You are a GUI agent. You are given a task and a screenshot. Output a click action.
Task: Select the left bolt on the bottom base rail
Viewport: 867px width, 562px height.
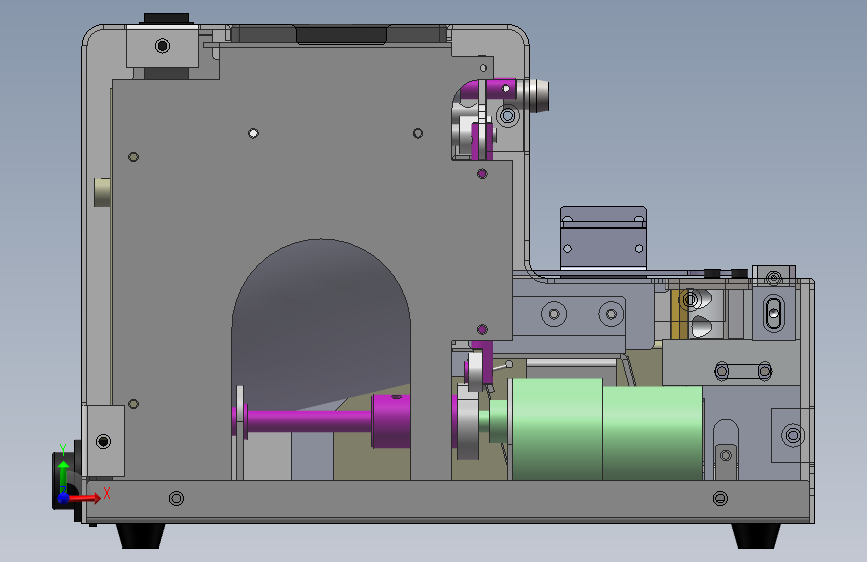pos(176,498)
